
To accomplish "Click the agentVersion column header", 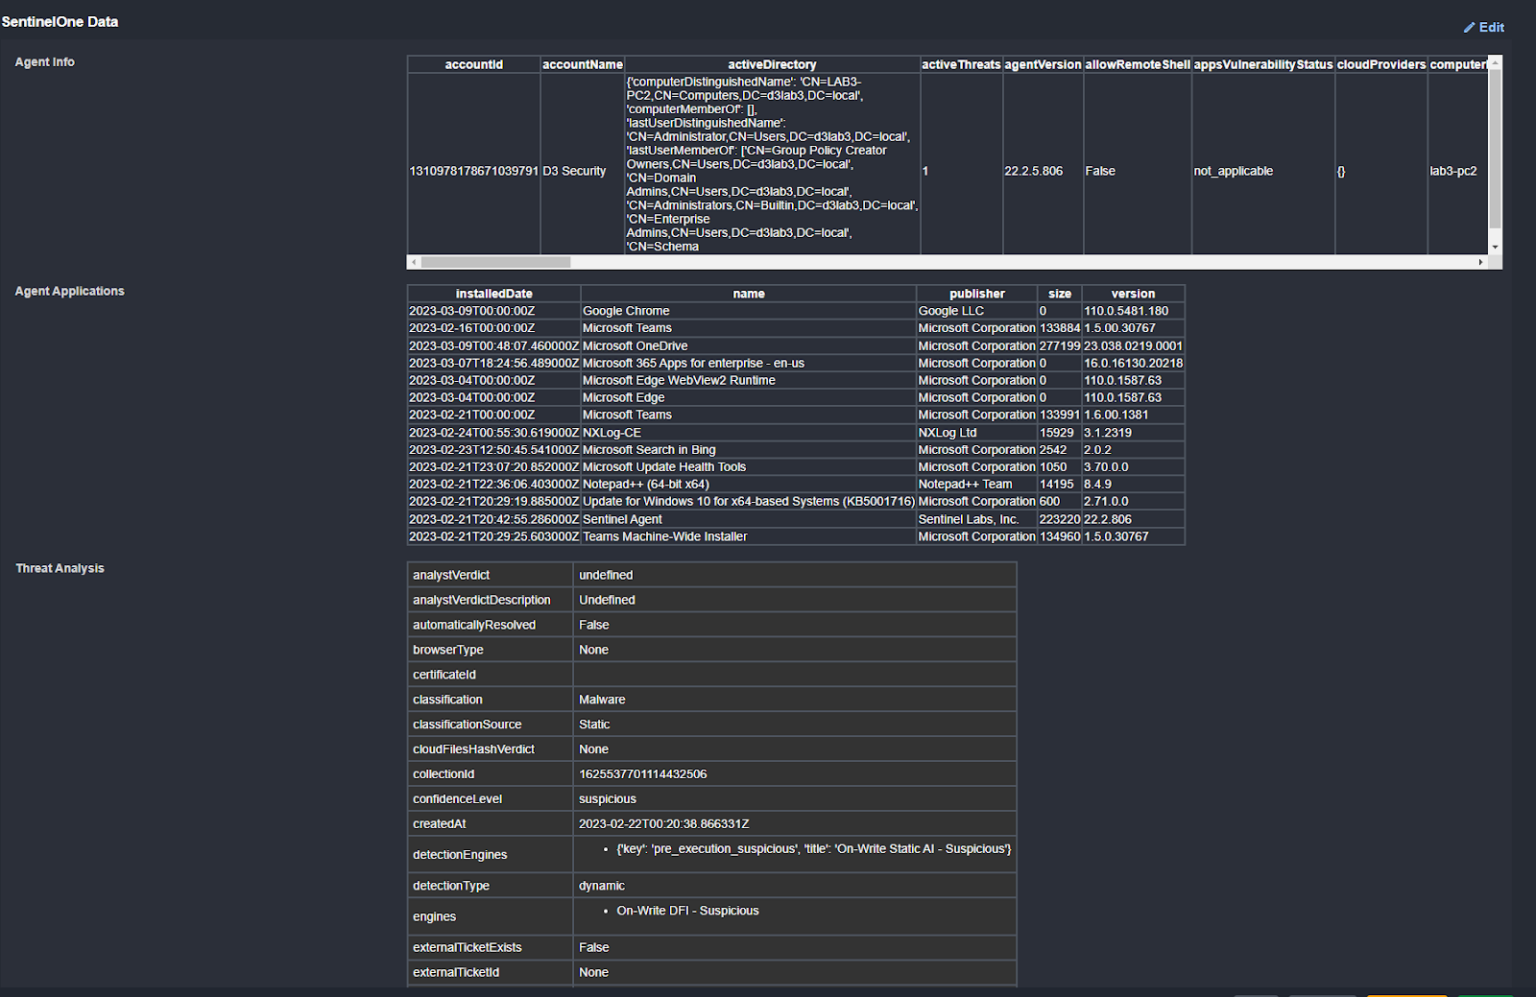I will (1043, 64).
